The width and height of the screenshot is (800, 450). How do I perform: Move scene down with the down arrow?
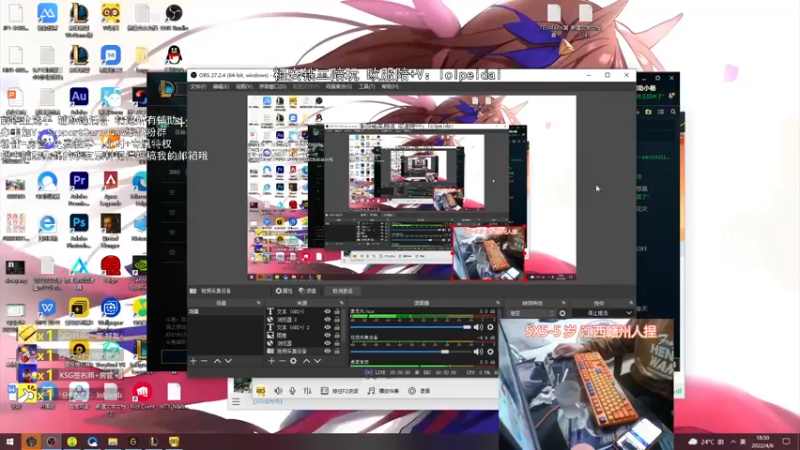pos(228,361)
